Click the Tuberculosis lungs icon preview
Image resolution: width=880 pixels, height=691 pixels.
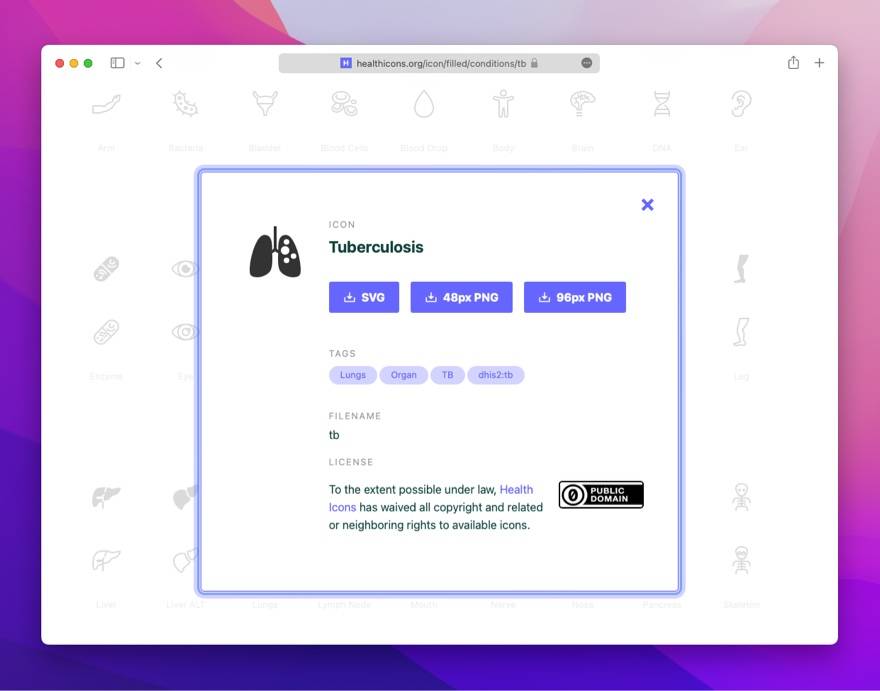(275, 252)
